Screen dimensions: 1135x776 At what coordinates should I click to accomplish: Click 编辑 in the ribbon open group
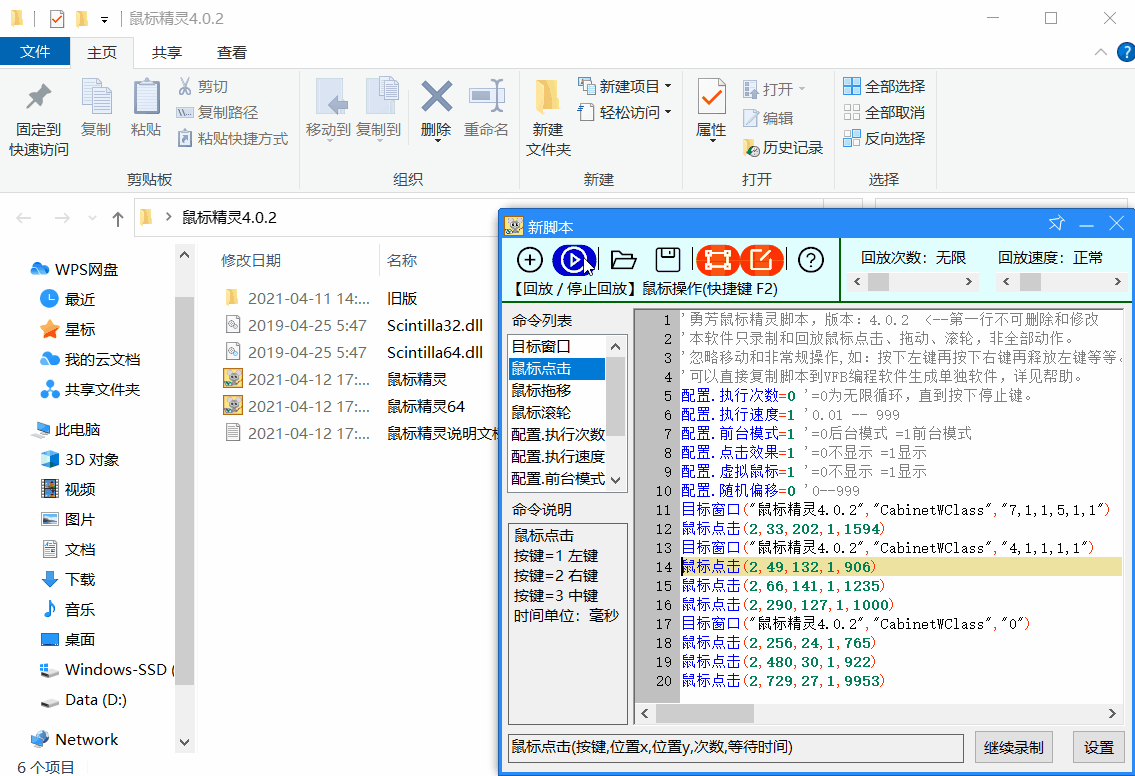point(769,118)
